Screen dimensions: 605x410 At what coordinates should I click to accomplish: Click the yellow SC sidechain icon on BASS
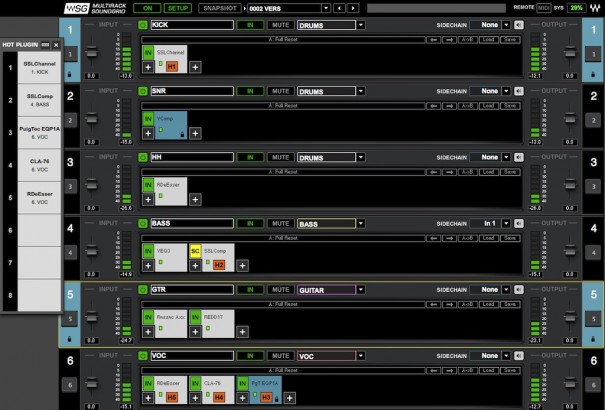pos(196,250)
